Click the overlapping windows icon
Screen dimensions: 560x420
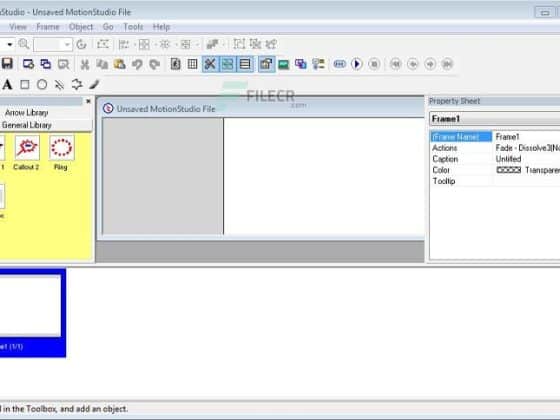pyautogui.click(x=301, y=64)
